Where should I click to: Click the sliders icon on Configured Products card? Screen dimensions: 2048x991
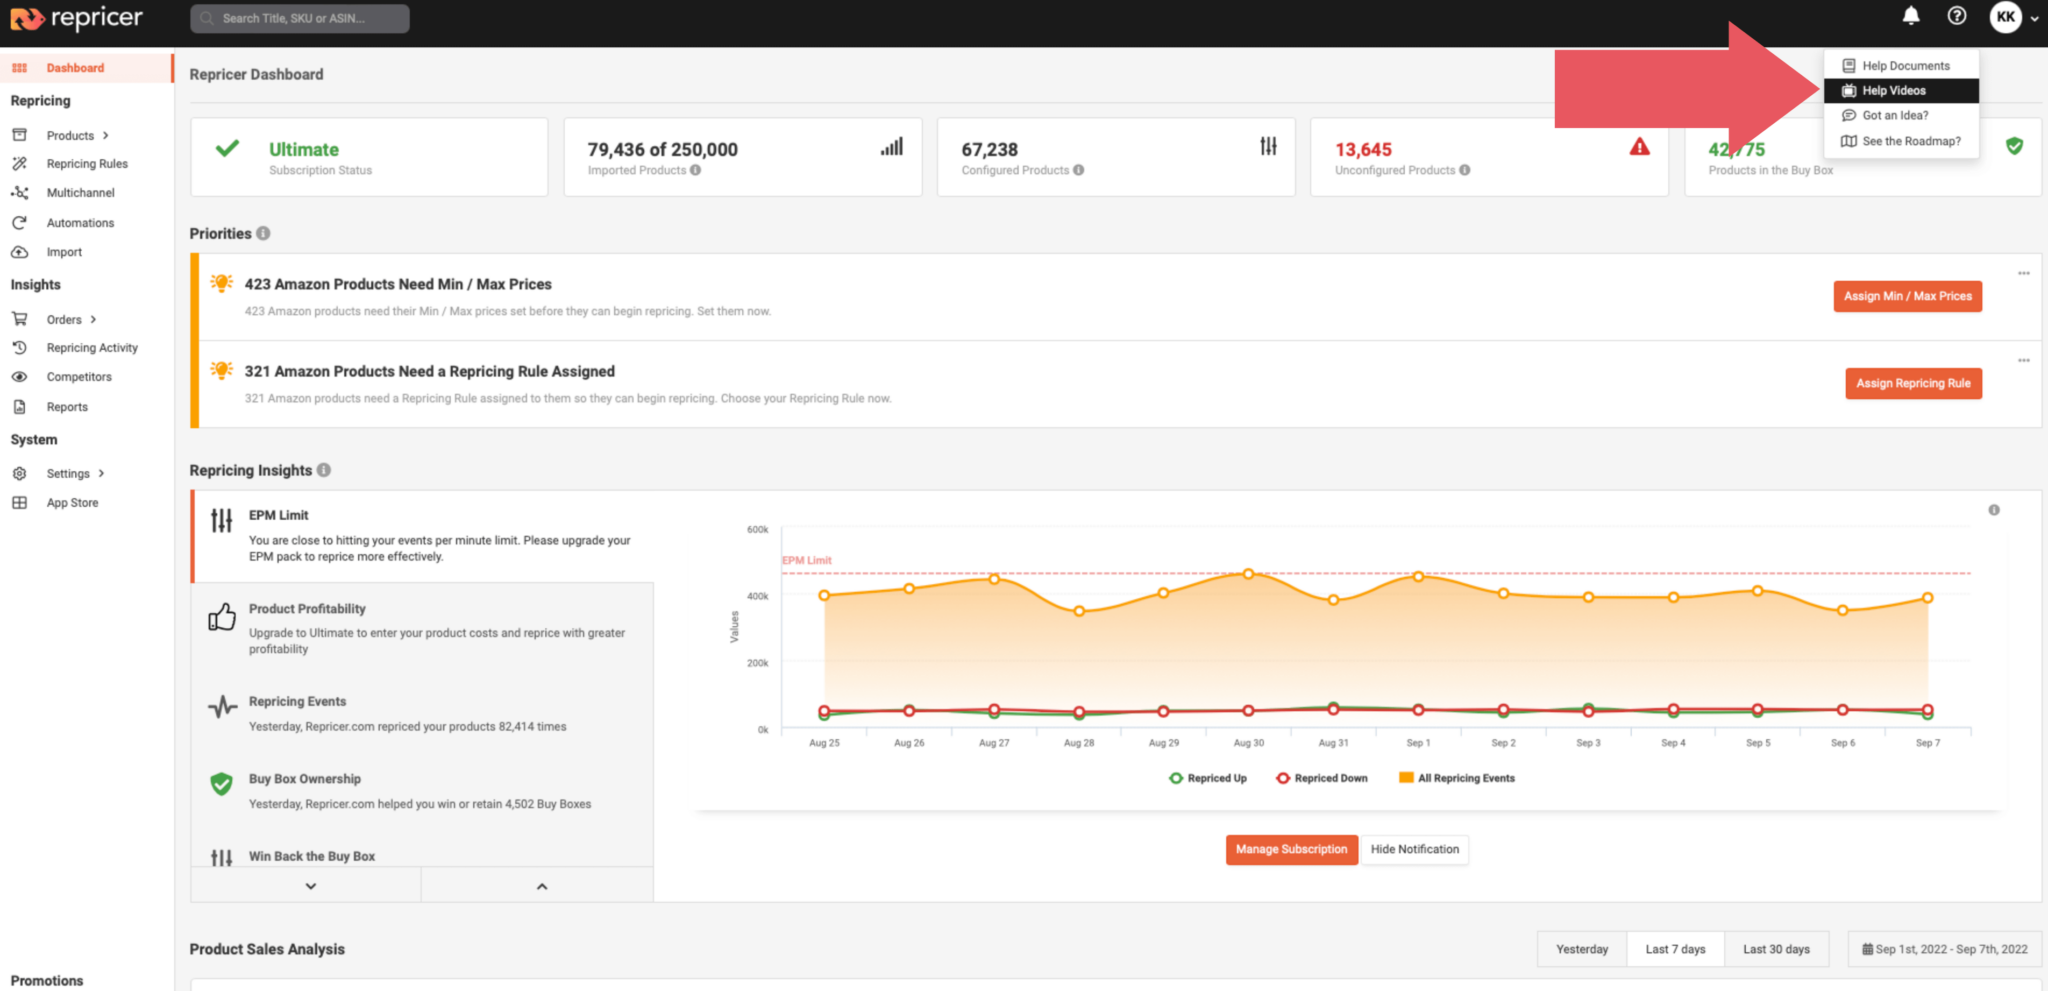coord(1268,146)
